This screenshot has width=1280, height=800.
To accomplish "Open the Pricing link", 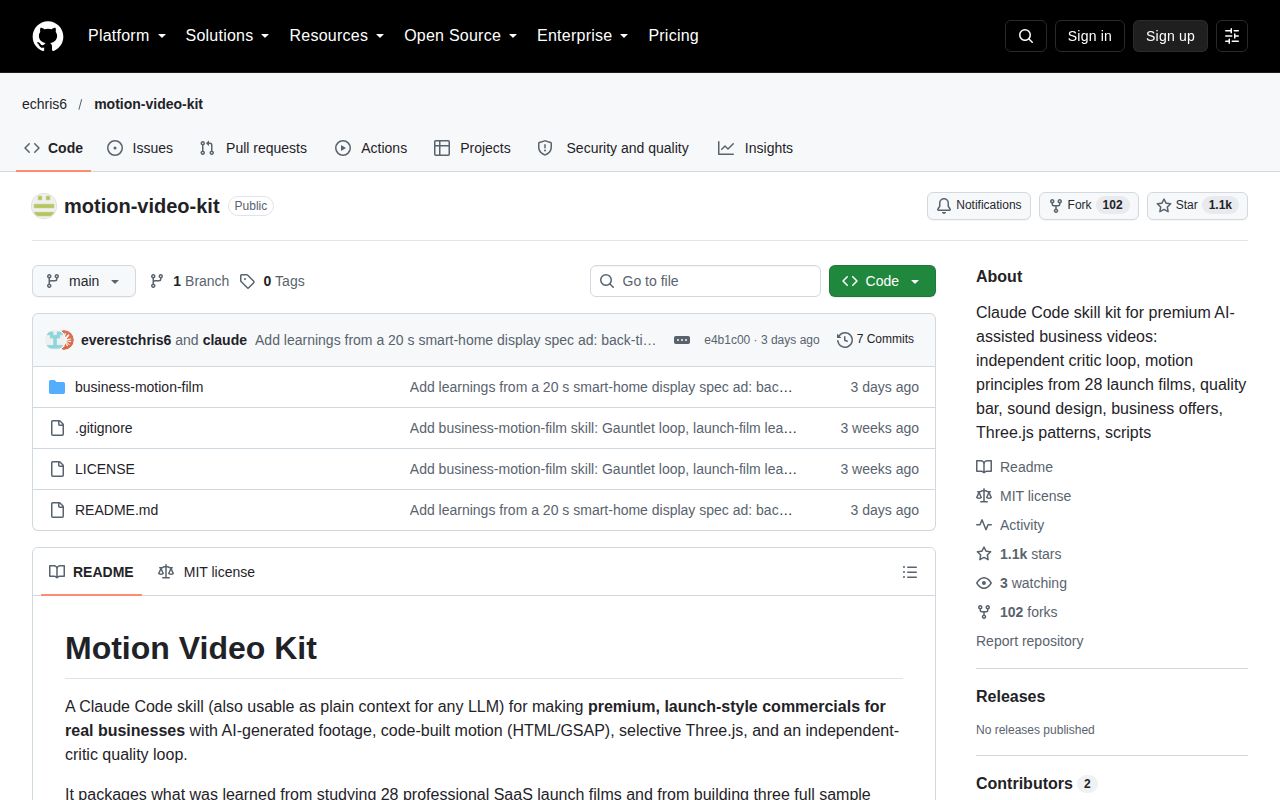I will (x=673, y=36).
